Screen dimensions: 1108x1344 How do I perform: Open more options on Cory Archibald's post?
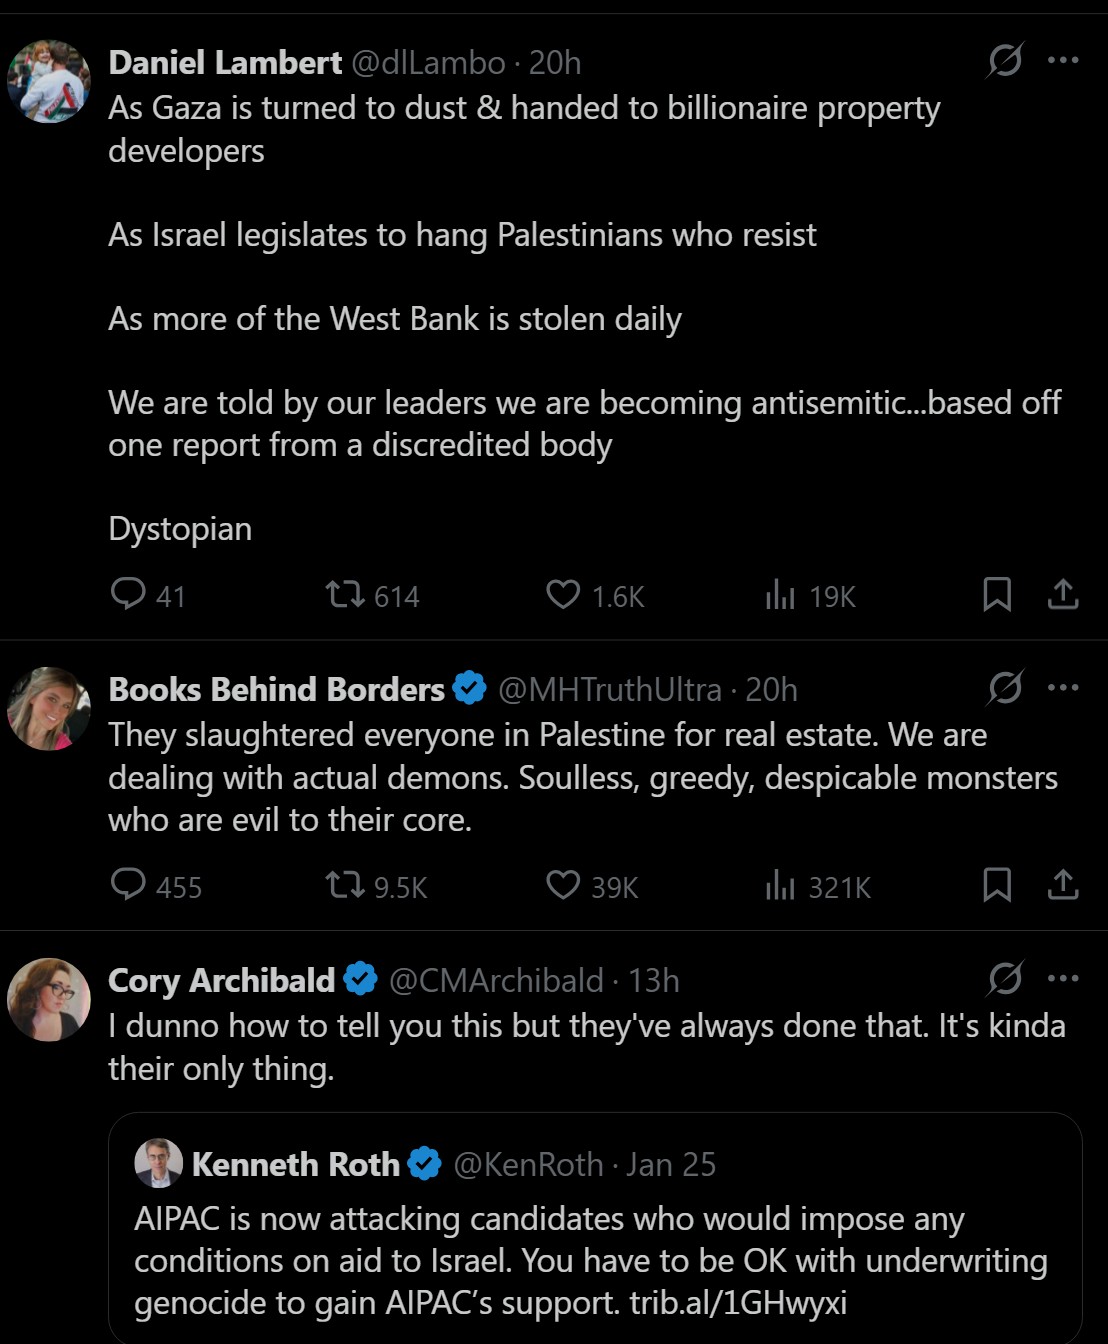(1062, 979)
